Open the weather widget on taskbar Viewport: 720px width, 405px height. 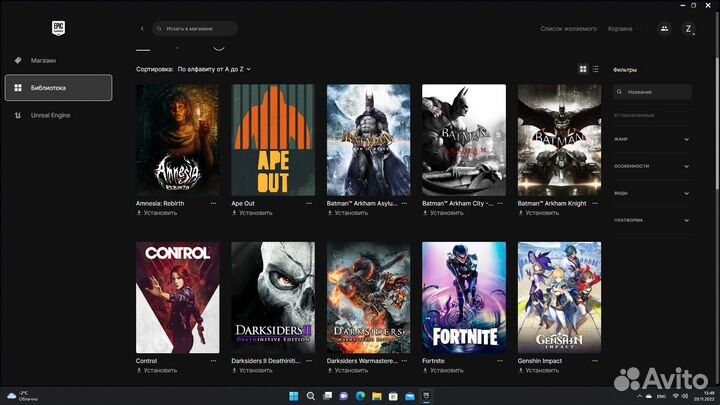click(x=23, y=396)
